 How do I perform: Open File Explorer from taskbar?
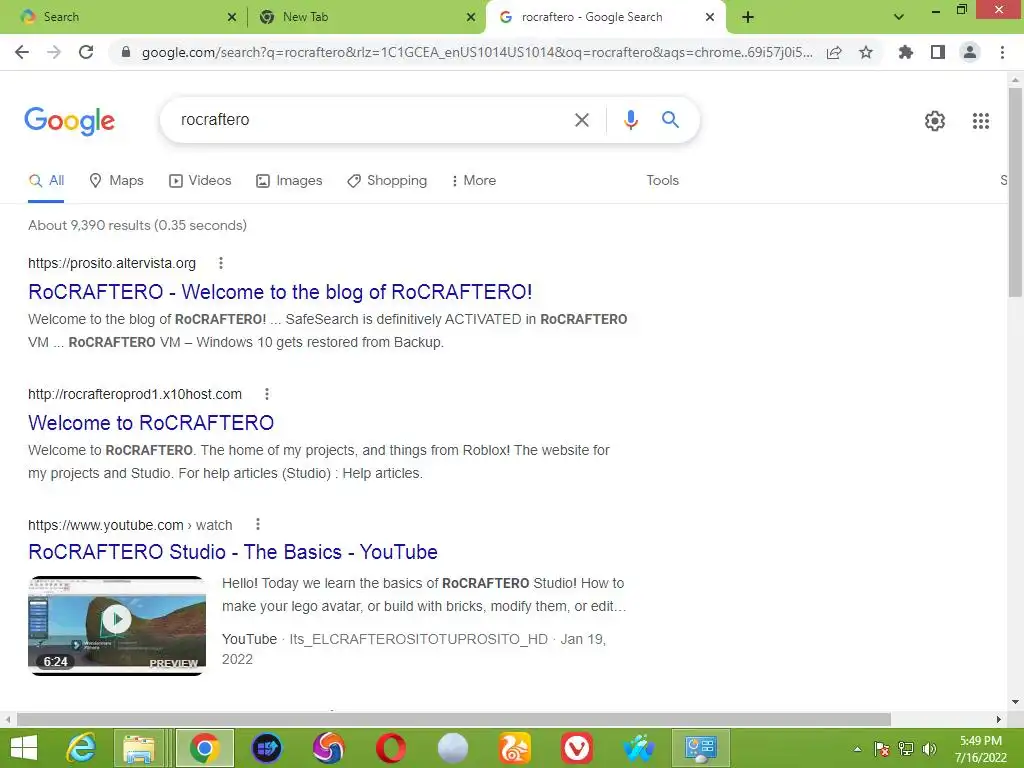tap(139, 749)
